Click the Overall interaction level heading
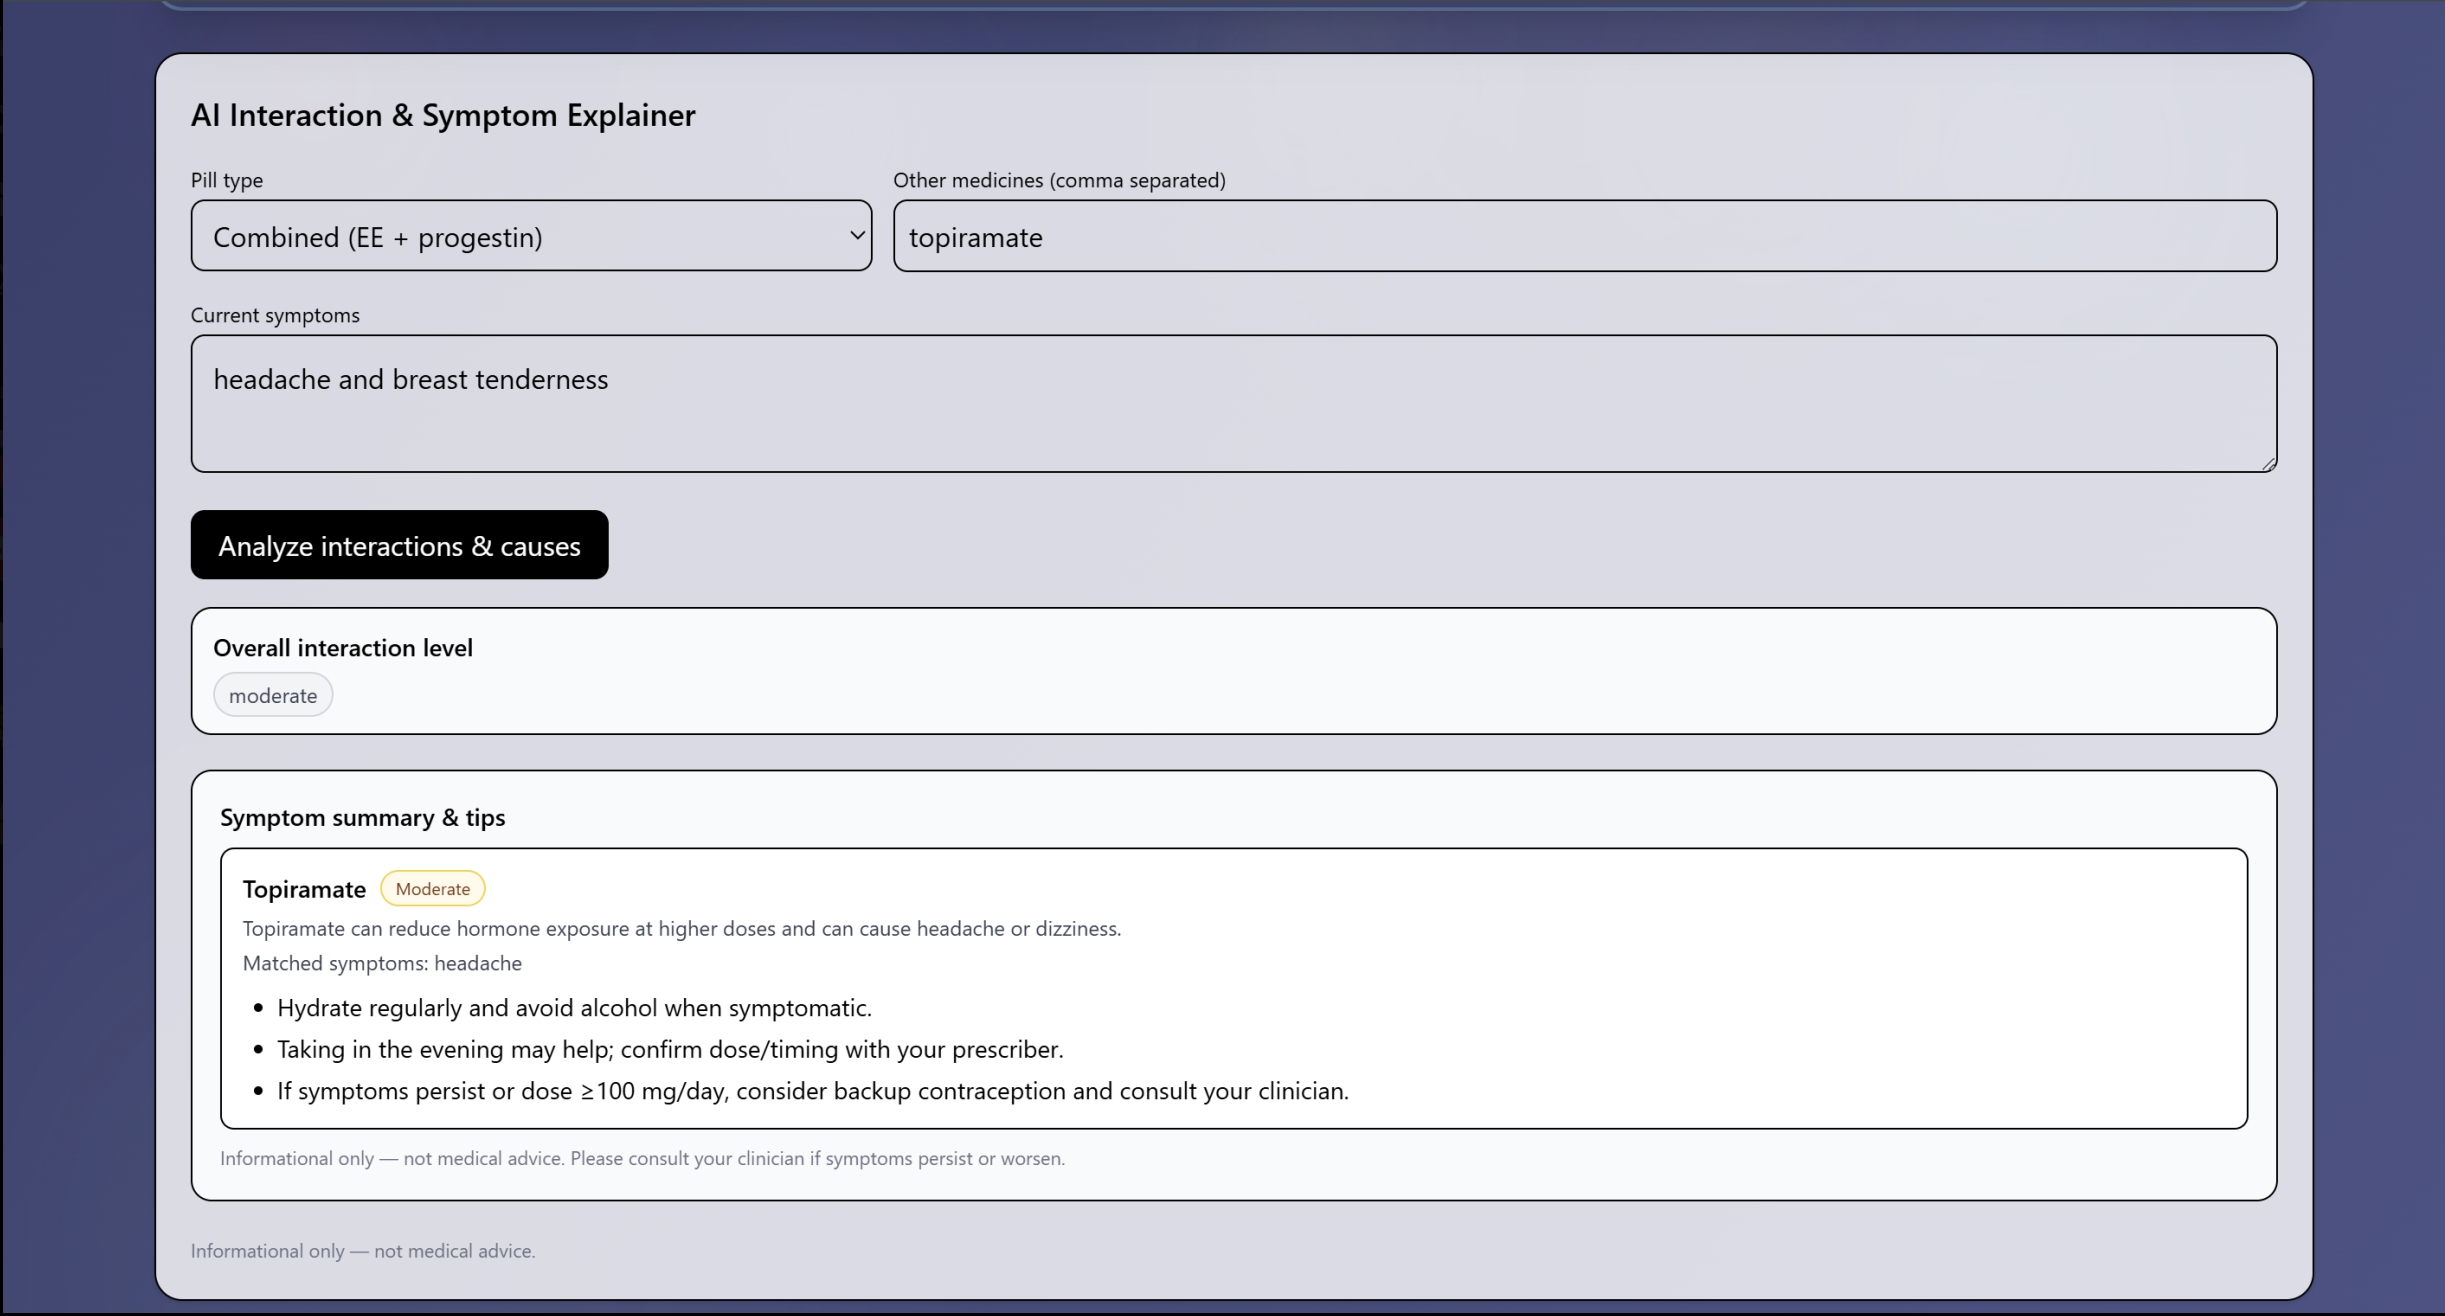Viewport: 2445px width, 1316px height. 343,648
